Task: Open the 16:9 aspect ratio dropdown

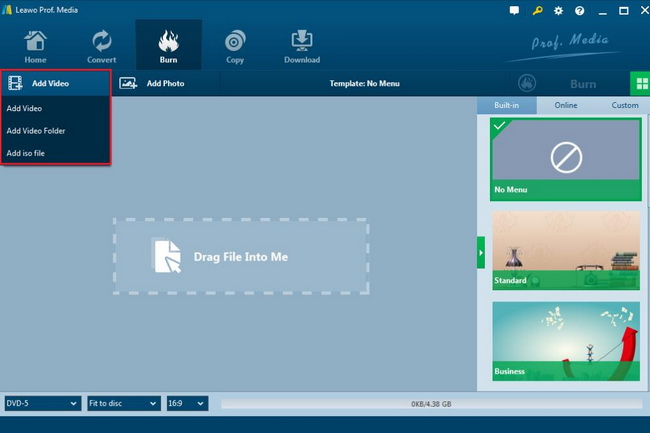Action: click(x=187, y=403)
